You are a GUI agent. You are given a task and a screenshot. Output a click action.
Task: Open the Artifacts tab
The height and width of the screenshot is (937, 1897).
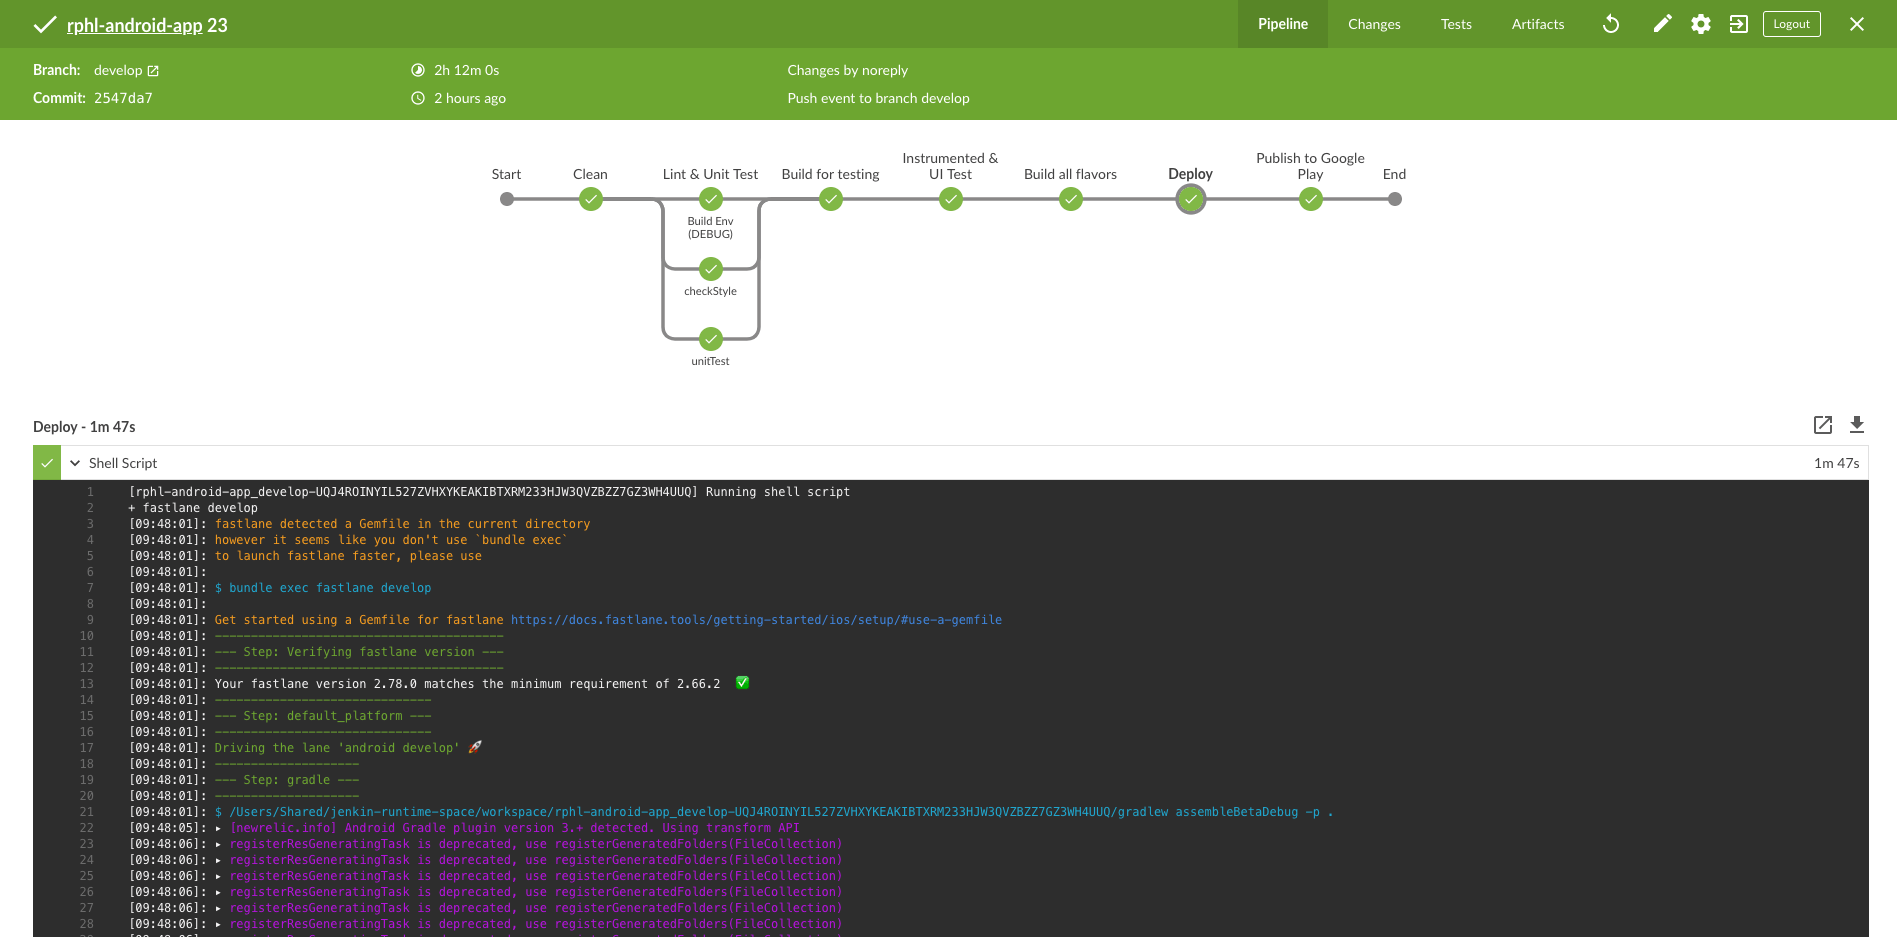1537,24
